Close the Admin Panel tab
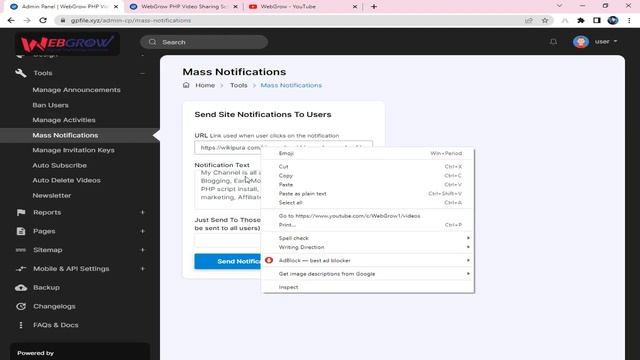This screenshot has width=640, height=360. pos(116,7)
